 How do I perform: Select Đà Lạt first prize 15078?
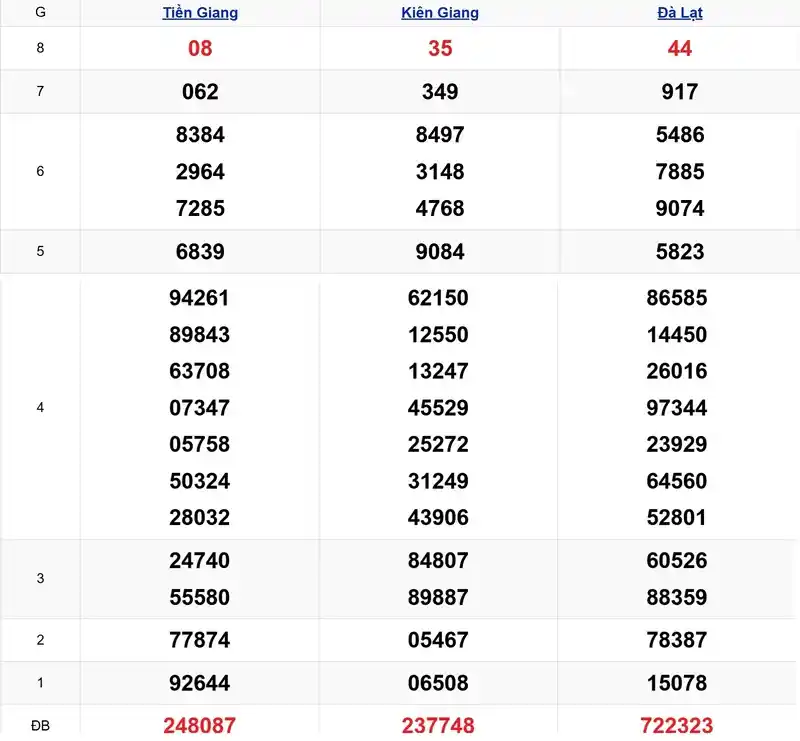click(x=677, y=683)
